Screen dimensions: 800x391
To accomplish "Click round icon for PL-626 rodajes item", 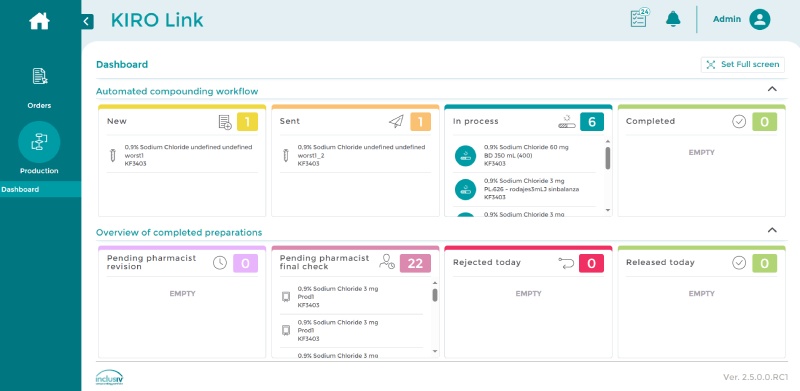I will click(465, 189).
